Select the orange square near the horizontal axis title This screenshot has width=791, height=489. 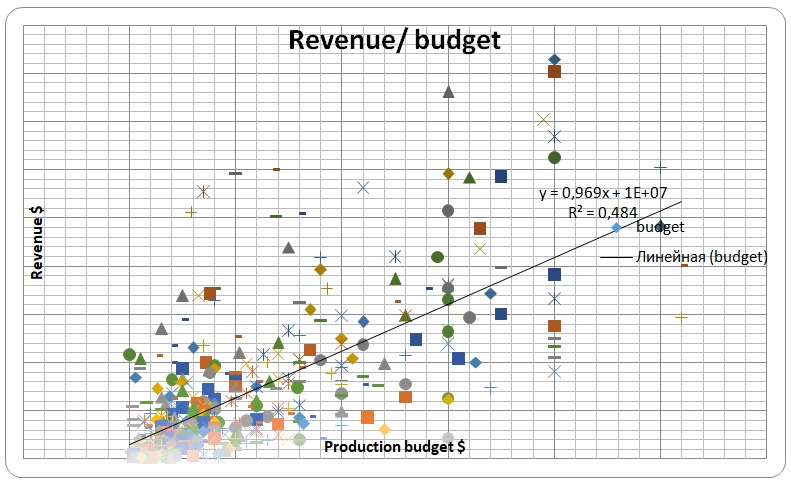(367, 417)
